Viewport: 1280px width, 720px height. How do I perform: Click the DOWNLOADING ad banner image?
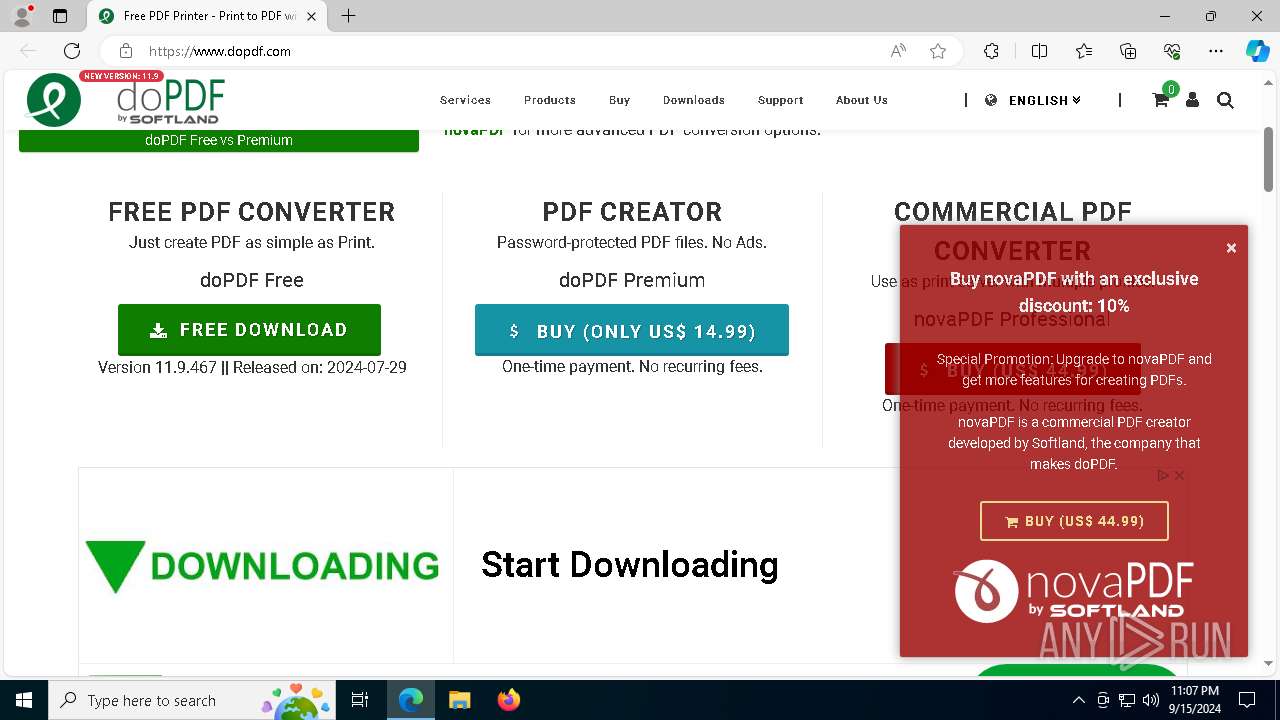(x=262, y=566)
